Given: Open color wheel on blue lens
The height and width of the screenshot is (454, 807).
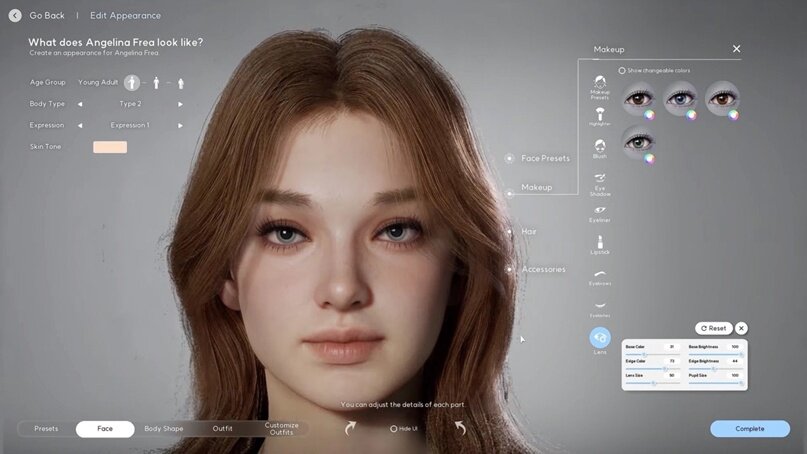Looking at the screenshot, I should coord(691,115).
